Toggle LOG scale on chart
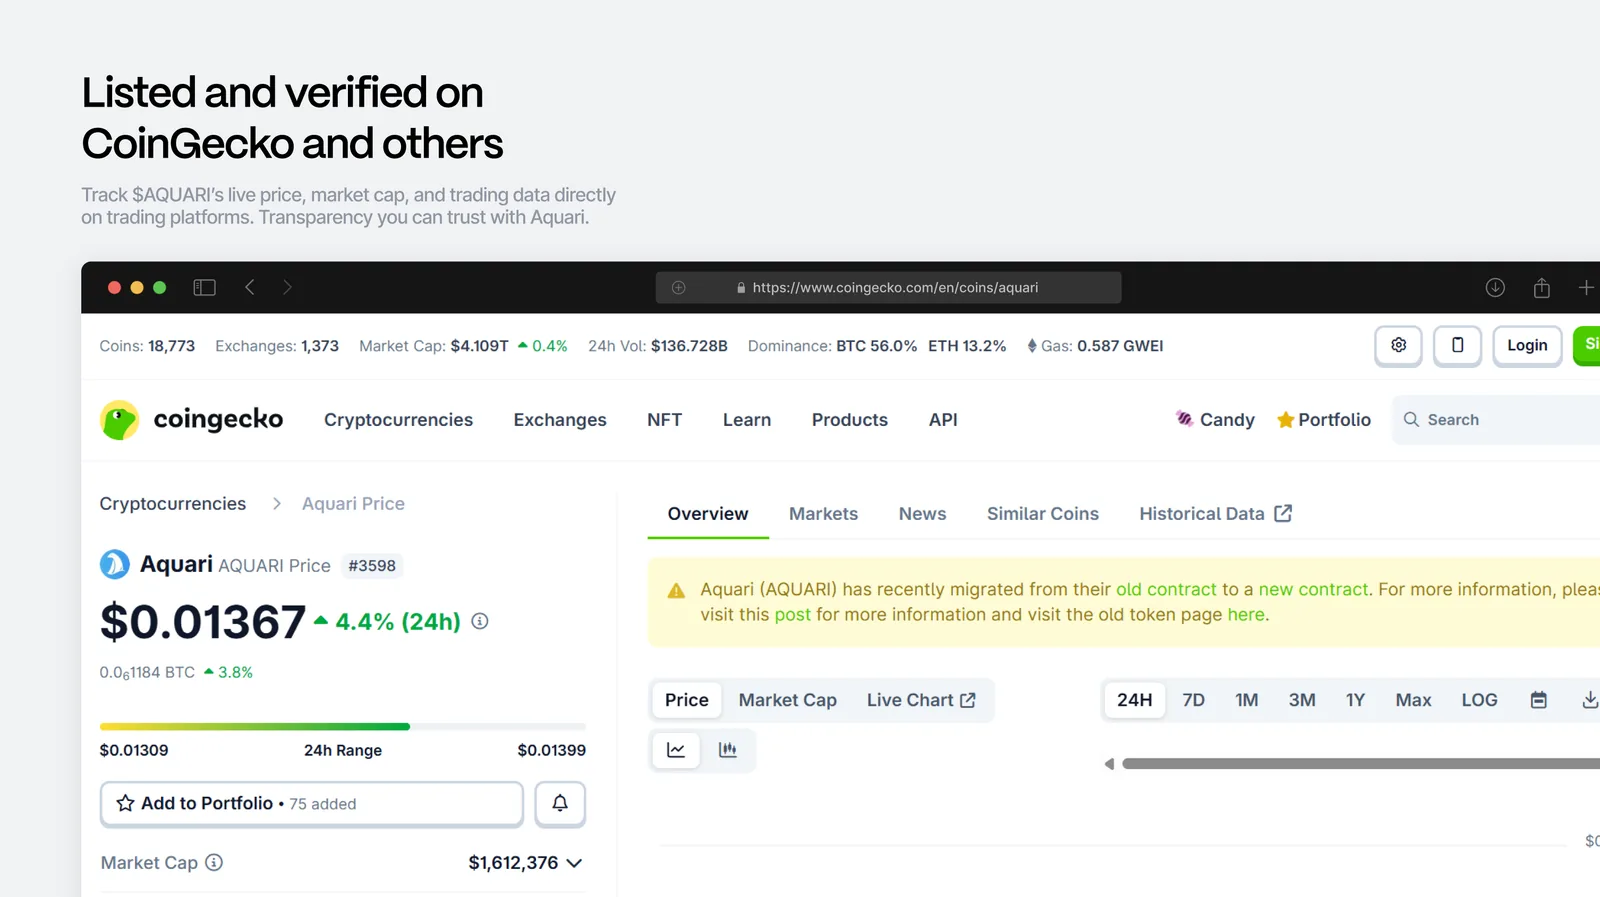This screenshot has height=897, width=1600. (x=1479, y=700)
